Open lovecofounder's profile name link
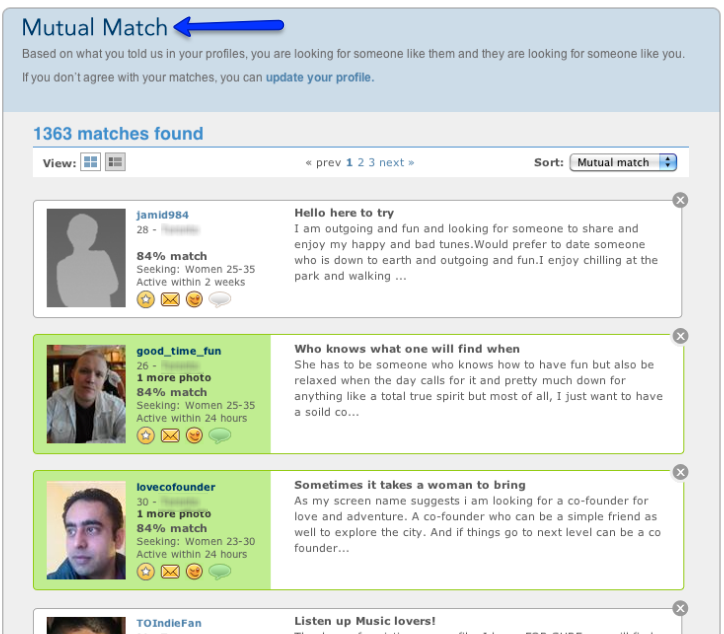Screen dimensions: 724x634 pos(175,487)
